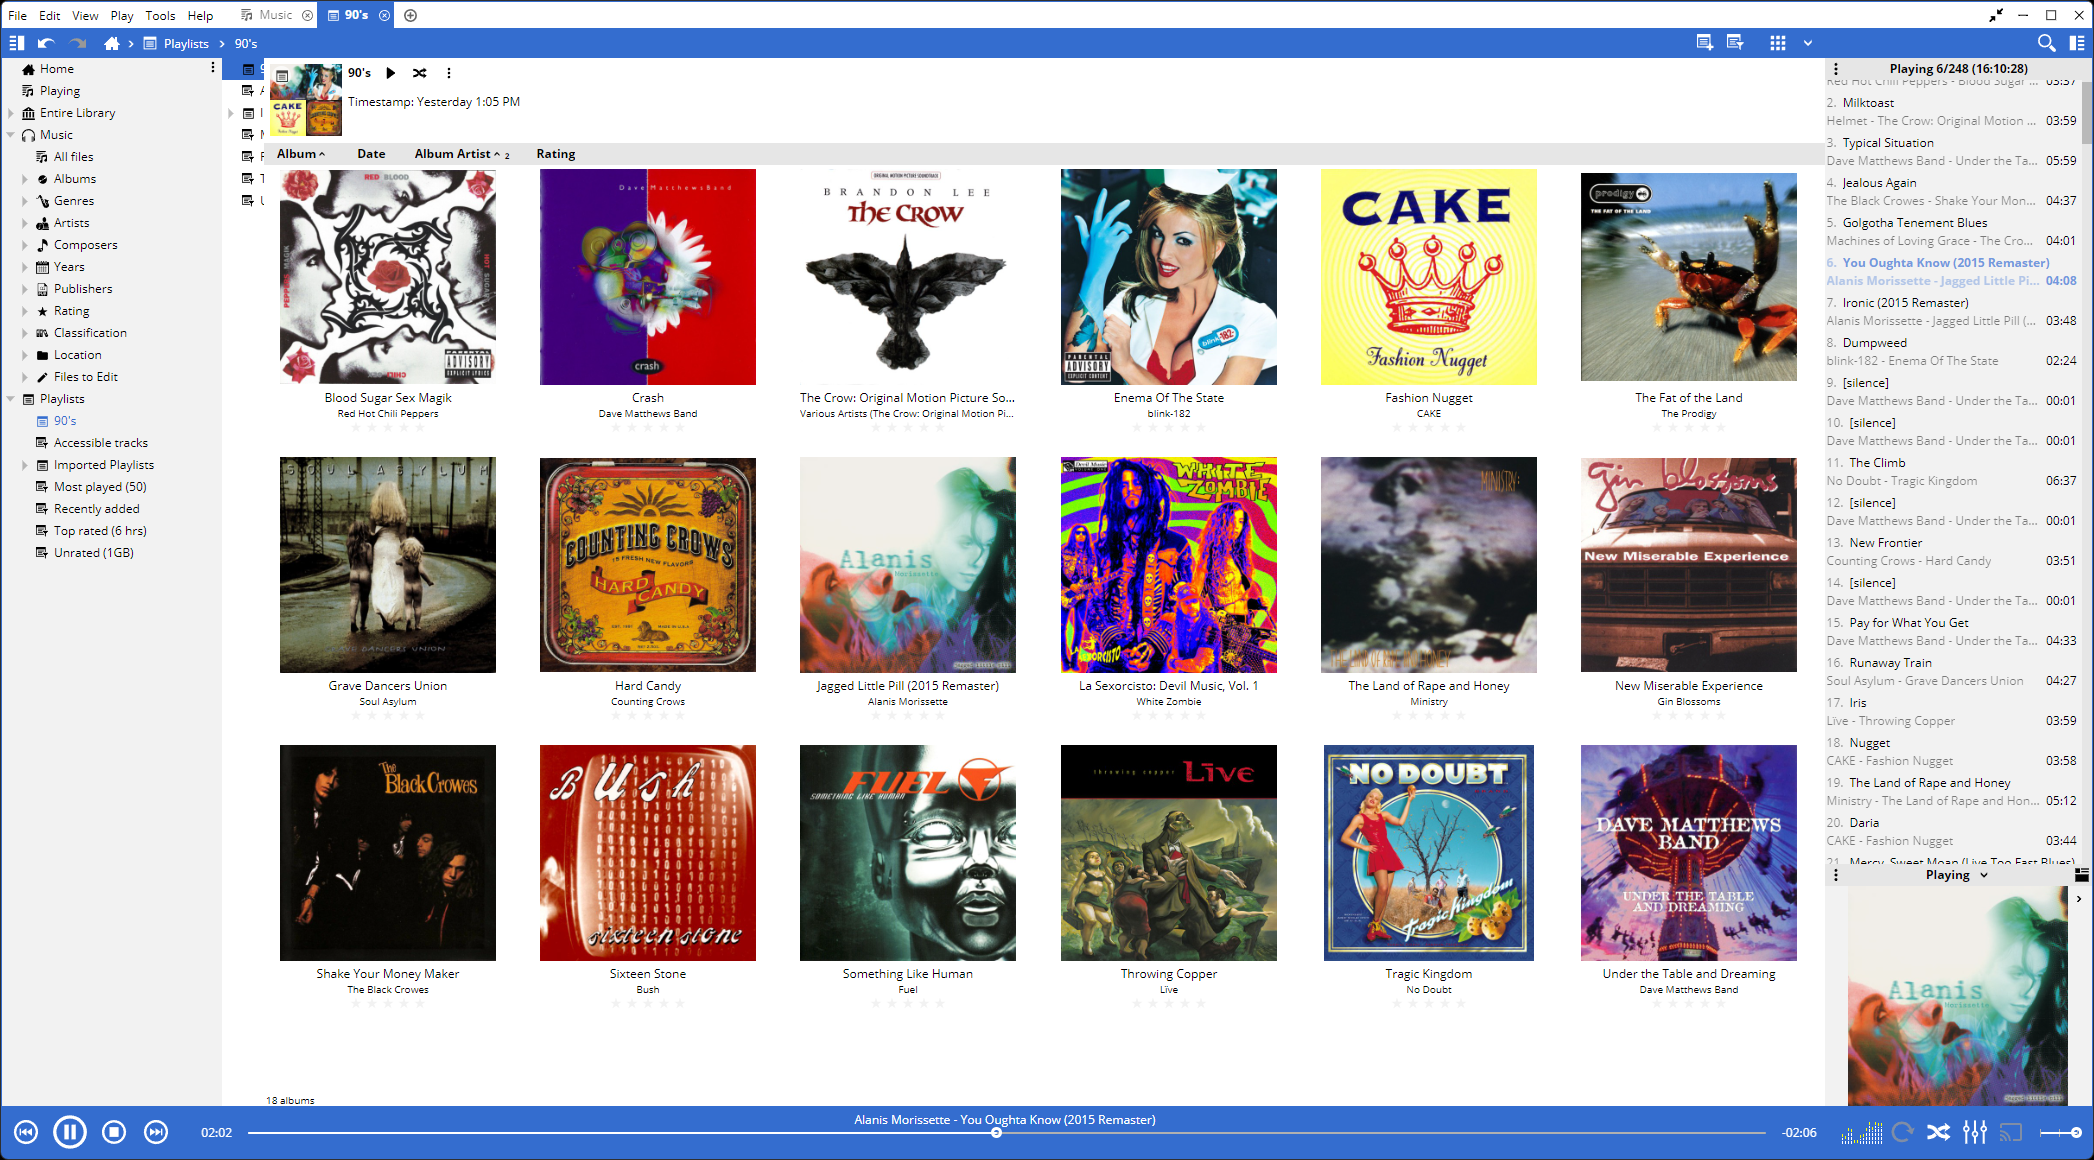2094x1160 pixels.
Task: Play the 90's playlist
Action: pos(391,73)
